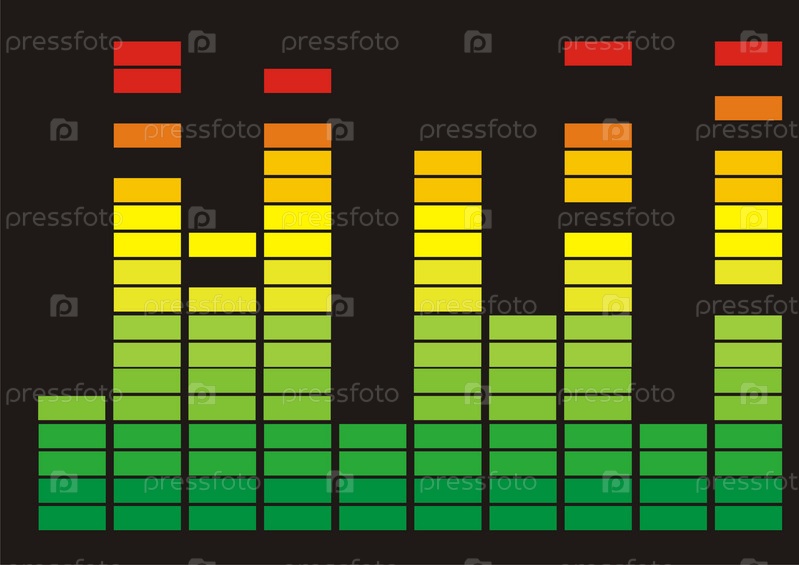Select the red top segment of the last column
The image size is (799, 565).
click(748, 53)
